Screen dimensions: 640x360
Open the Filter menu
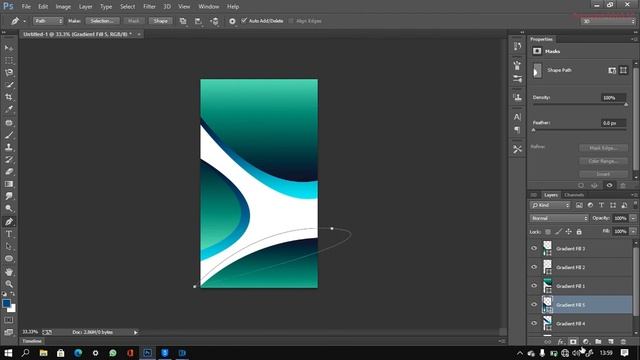coord(149,7)
